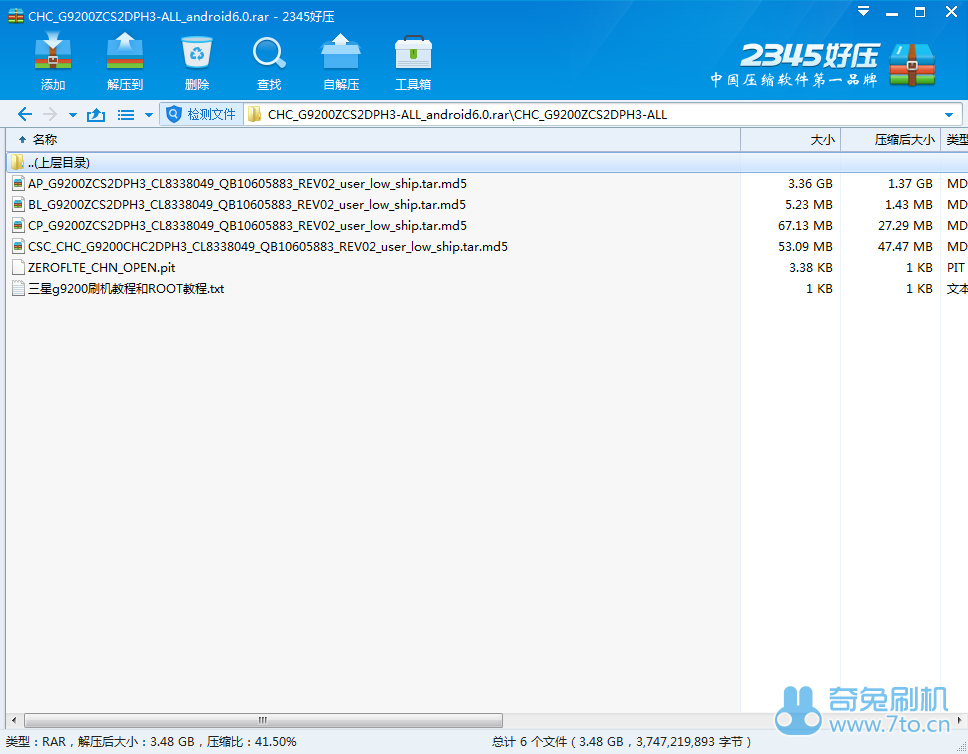Click the status bar compression ratio text 41.50%

(275, 742)
